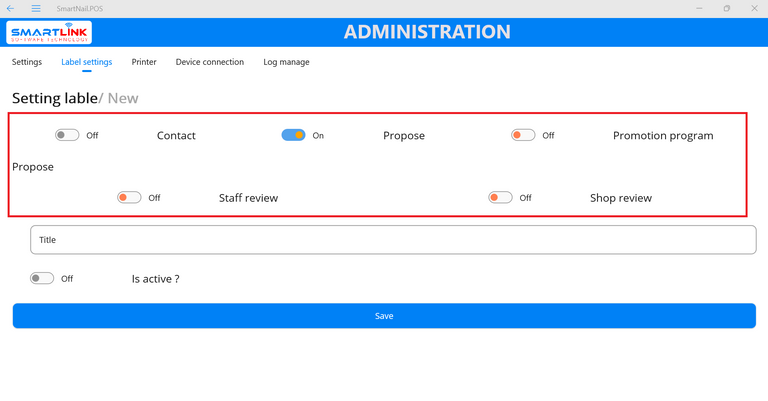
Task: Enable the Promotion program toggle
Action: click(523, 135)
